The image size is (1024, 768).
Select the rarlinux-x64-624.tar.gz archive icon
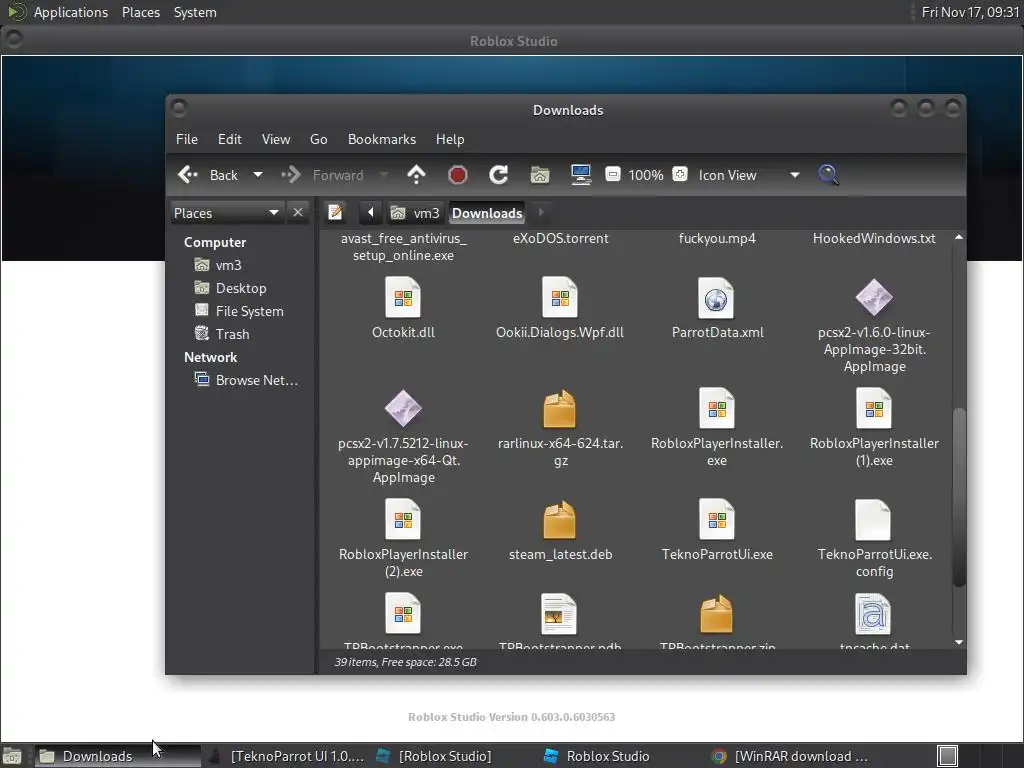coord(560,409)
